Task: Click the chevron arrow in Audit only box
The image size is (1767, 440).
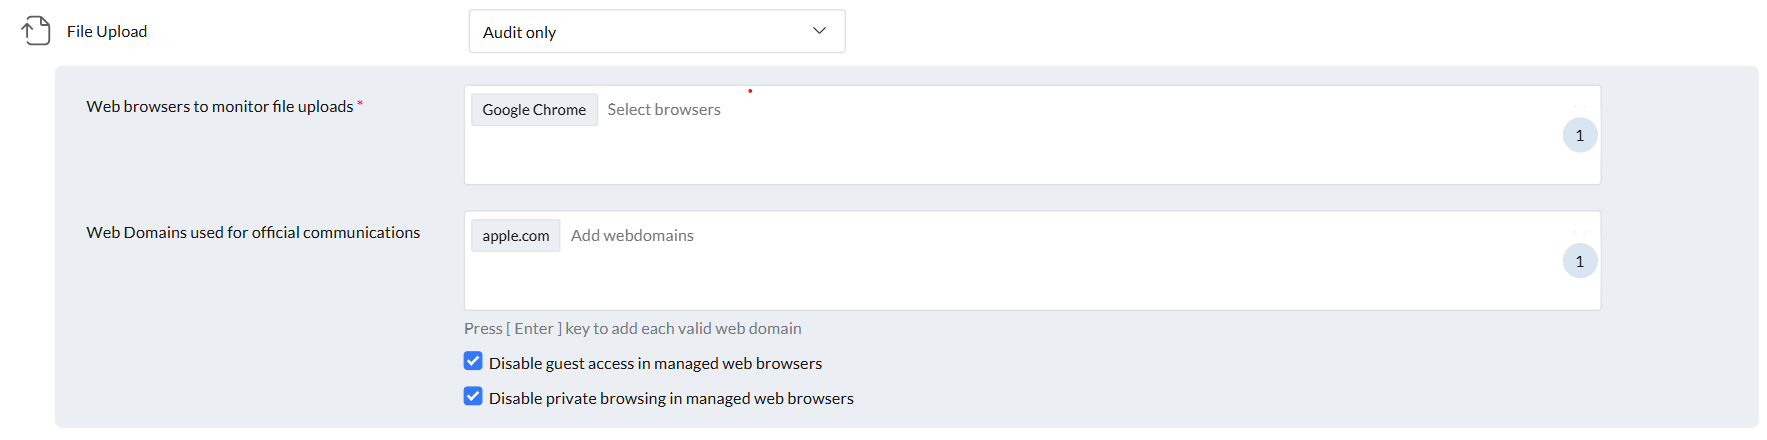Action: 819,31
